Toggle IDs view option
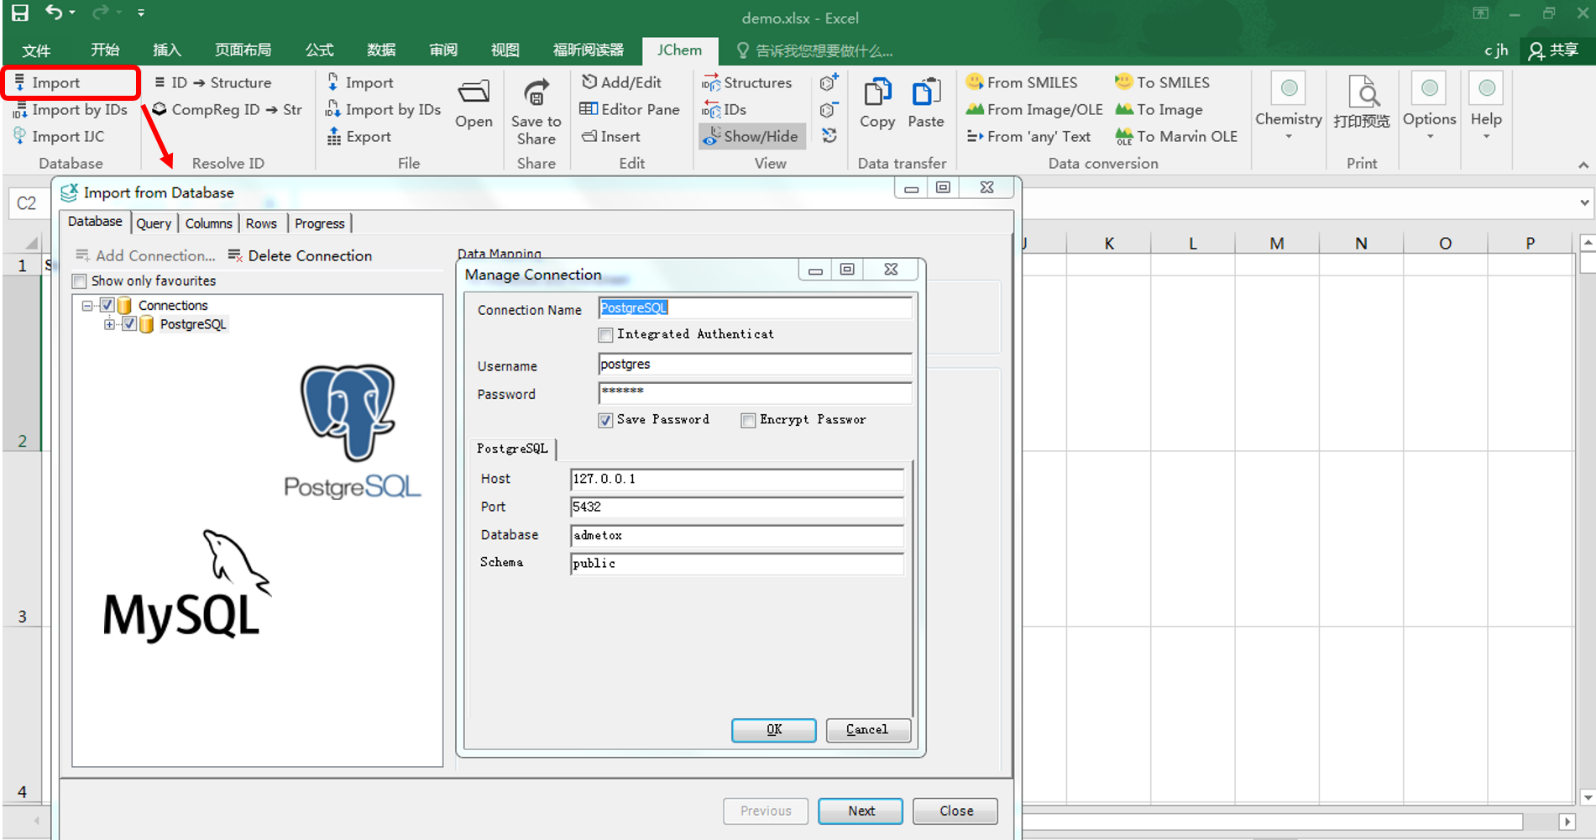Screen dimensions: 1596x840 point(725,109)
